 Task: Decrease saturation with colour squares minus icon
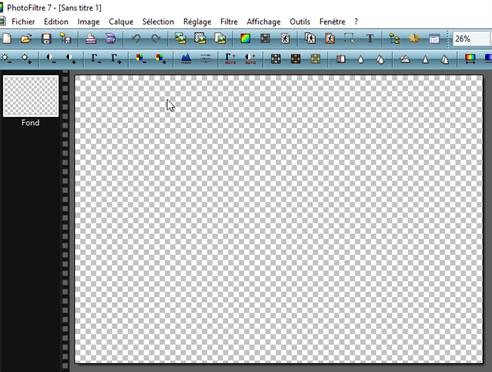pyautogui.click(x=141, y=59)
